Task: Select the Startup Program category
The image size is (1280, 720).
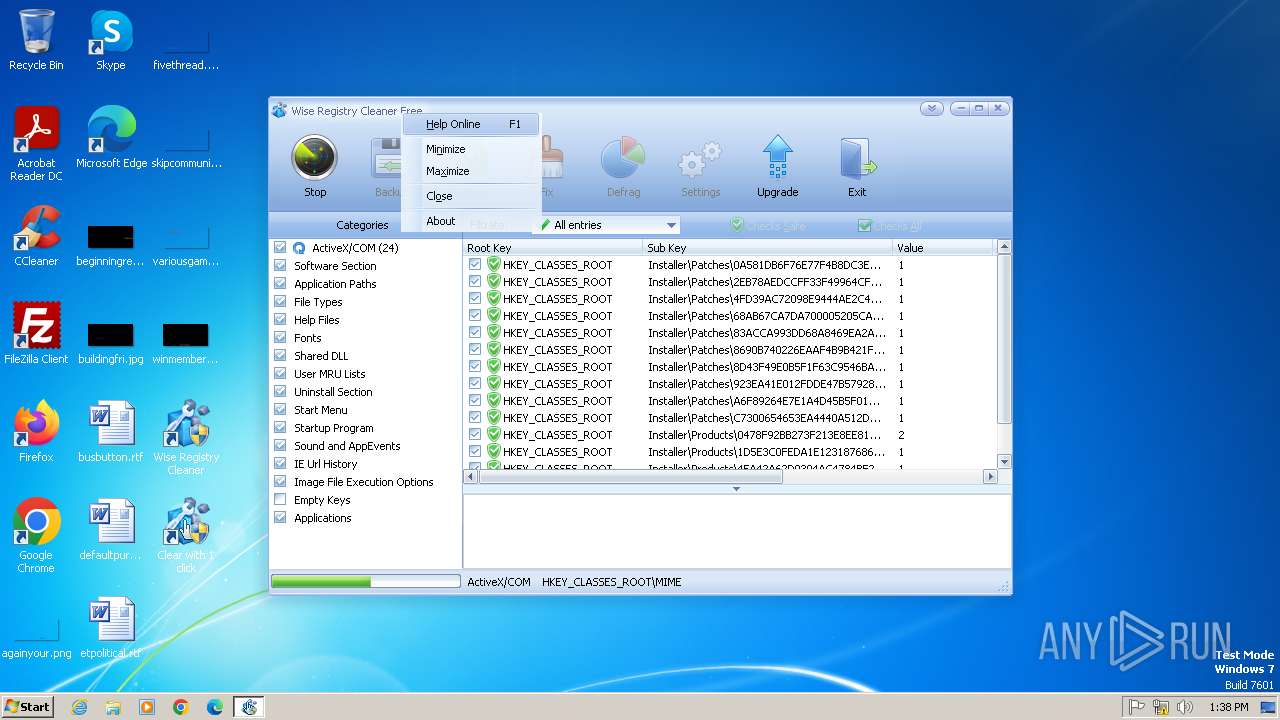Action: pos(334,427)
